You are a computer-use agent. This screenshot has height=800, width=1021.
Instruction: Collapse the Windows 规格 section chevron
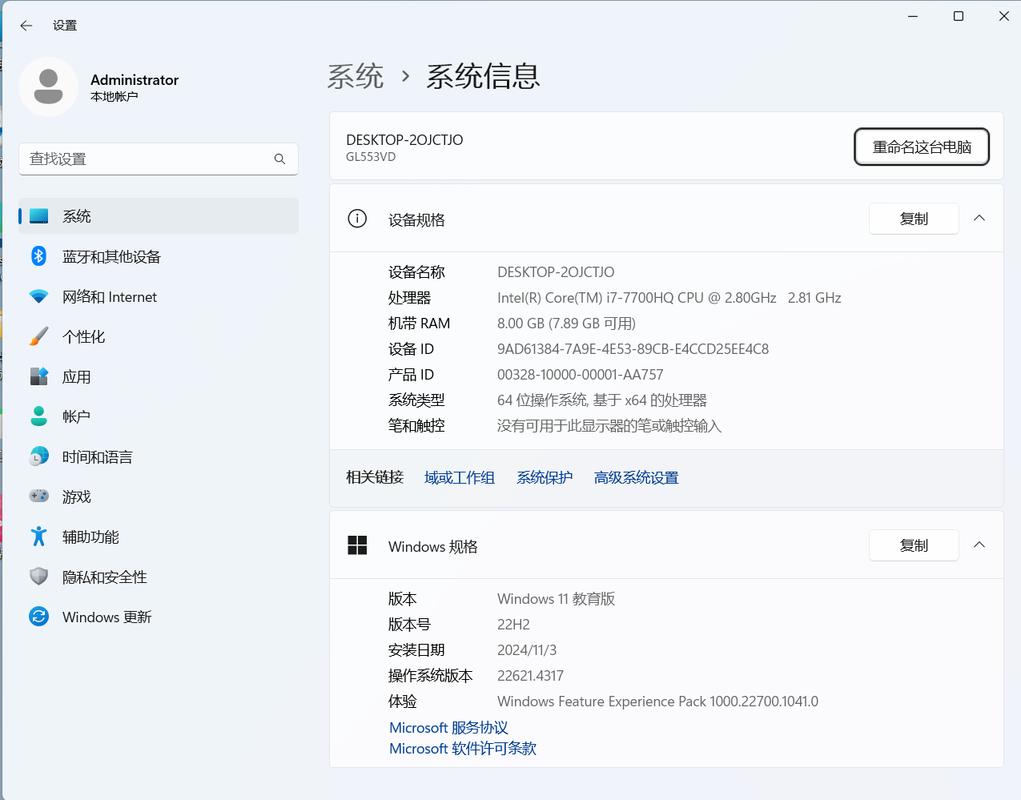tap(979, 545)
